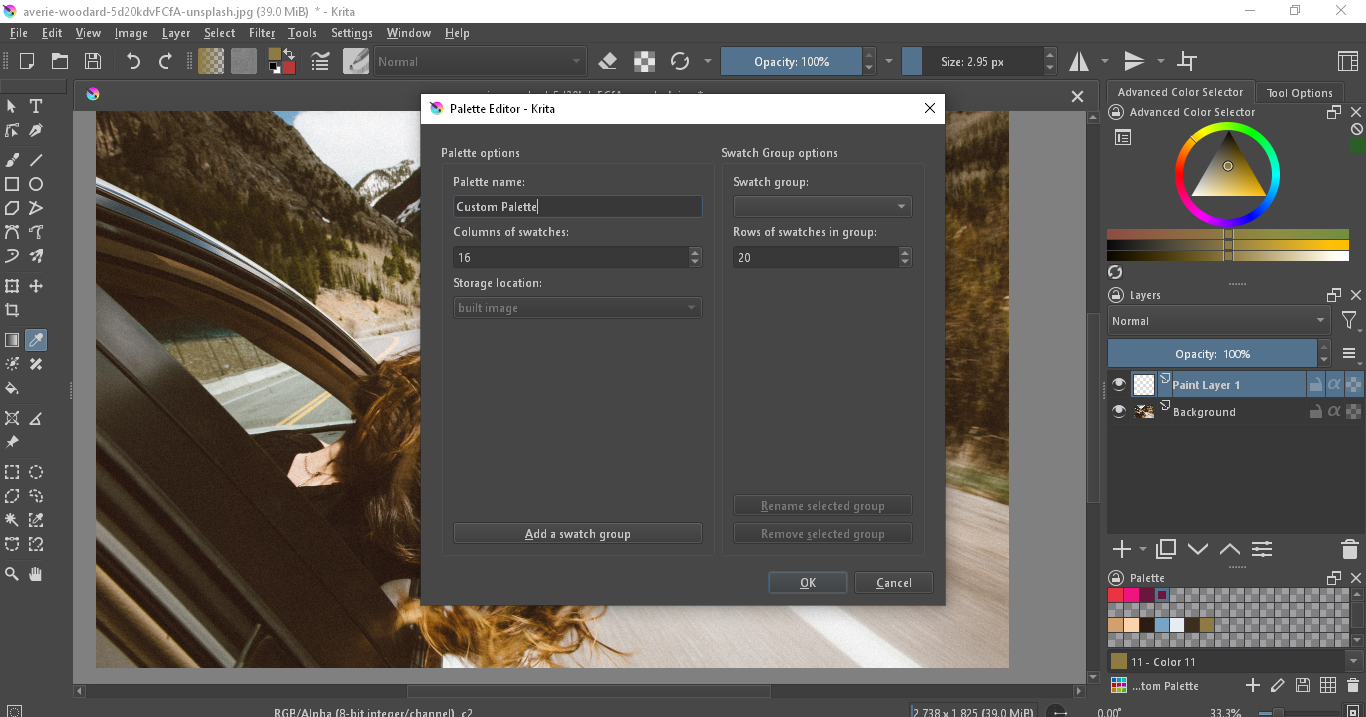Open layer properties sliders icon

[1262, 549]
